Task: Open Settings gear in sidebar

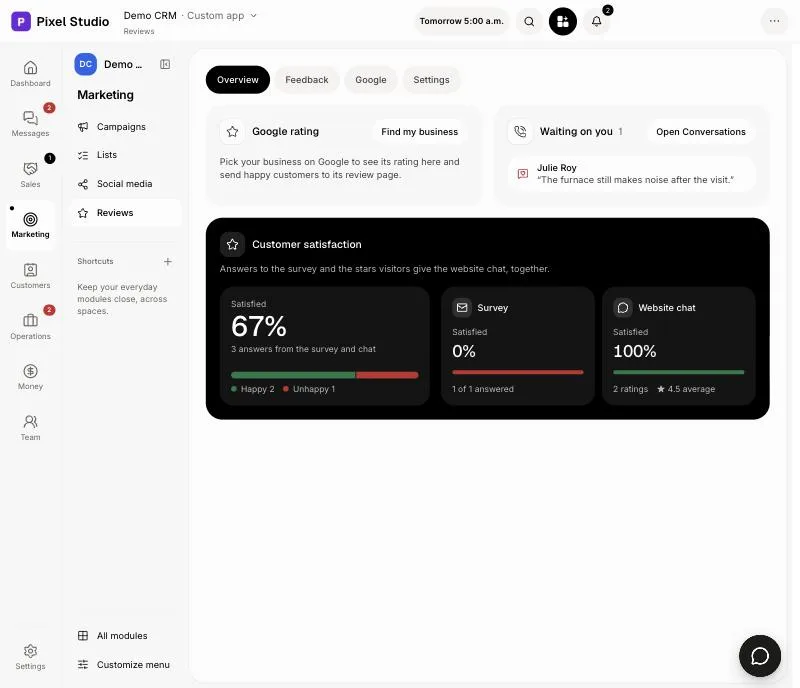Action: 30,656
